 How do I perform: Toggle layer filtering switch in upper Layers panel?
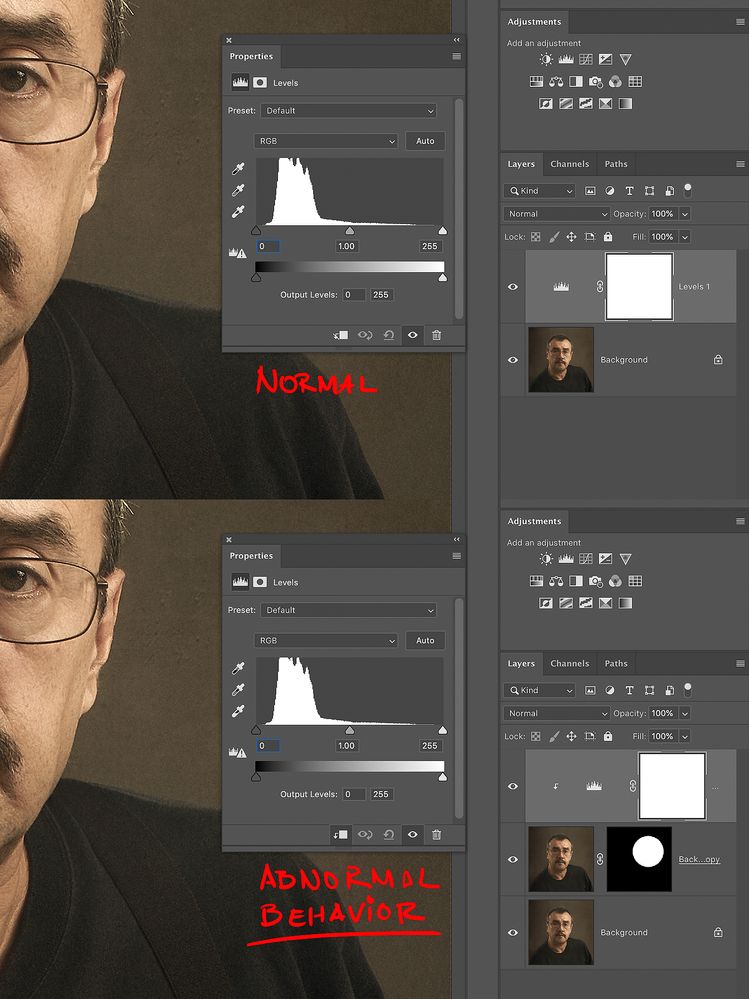click(687, 190)
